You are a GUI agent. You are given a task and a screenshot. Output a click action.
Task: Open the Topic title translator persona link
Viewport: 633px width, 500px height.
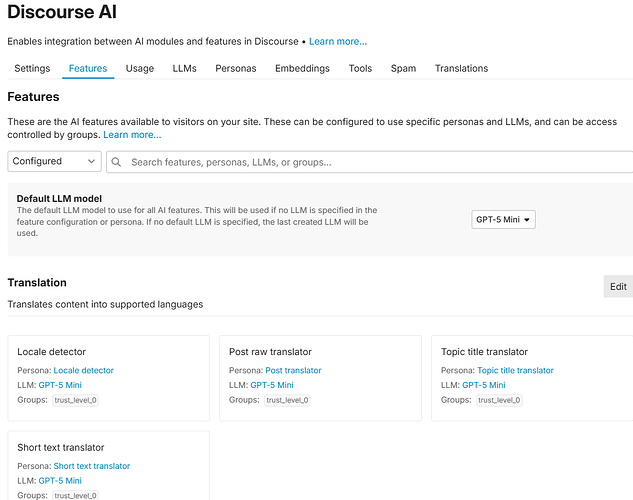point(516,370)
